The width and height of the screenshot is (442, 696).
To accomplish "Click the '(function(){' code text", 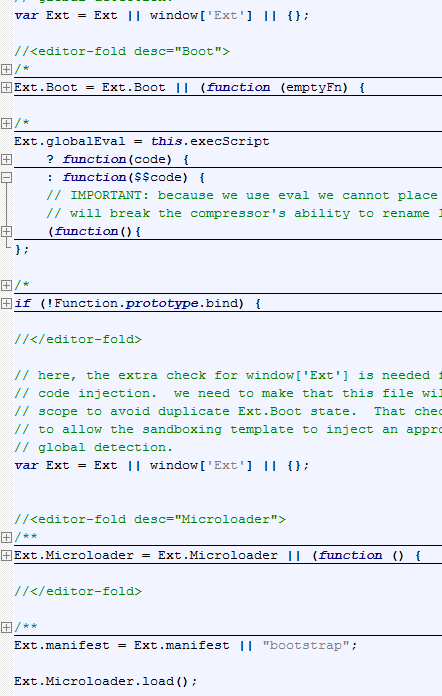I will 94,232.
